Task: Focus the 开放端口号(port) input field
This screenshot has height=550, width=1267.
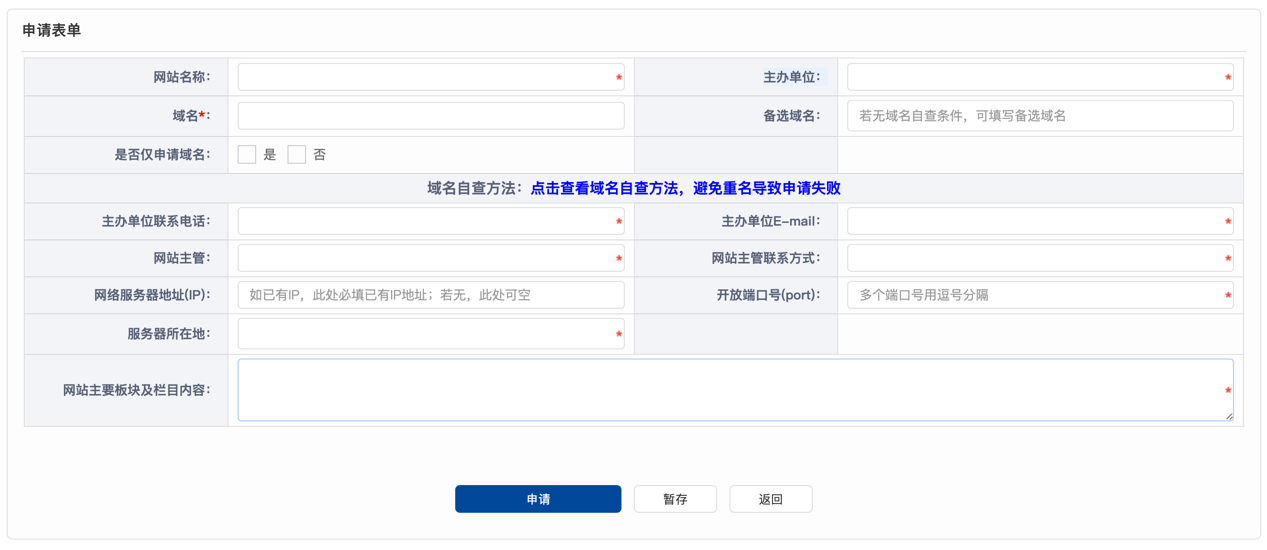Action: pyautogui.click(x=1039, y=295)
